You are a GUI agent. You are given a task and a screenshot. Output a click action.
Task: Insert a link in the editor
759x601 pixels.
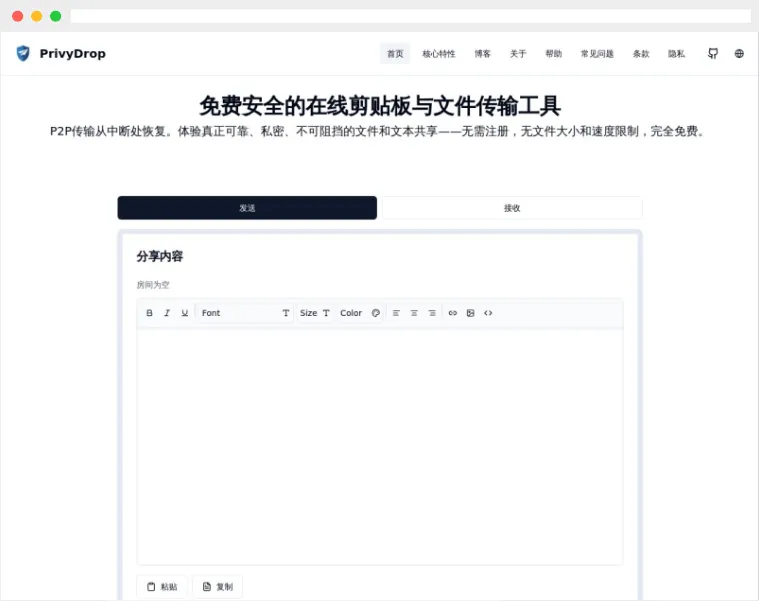[453, 313]
